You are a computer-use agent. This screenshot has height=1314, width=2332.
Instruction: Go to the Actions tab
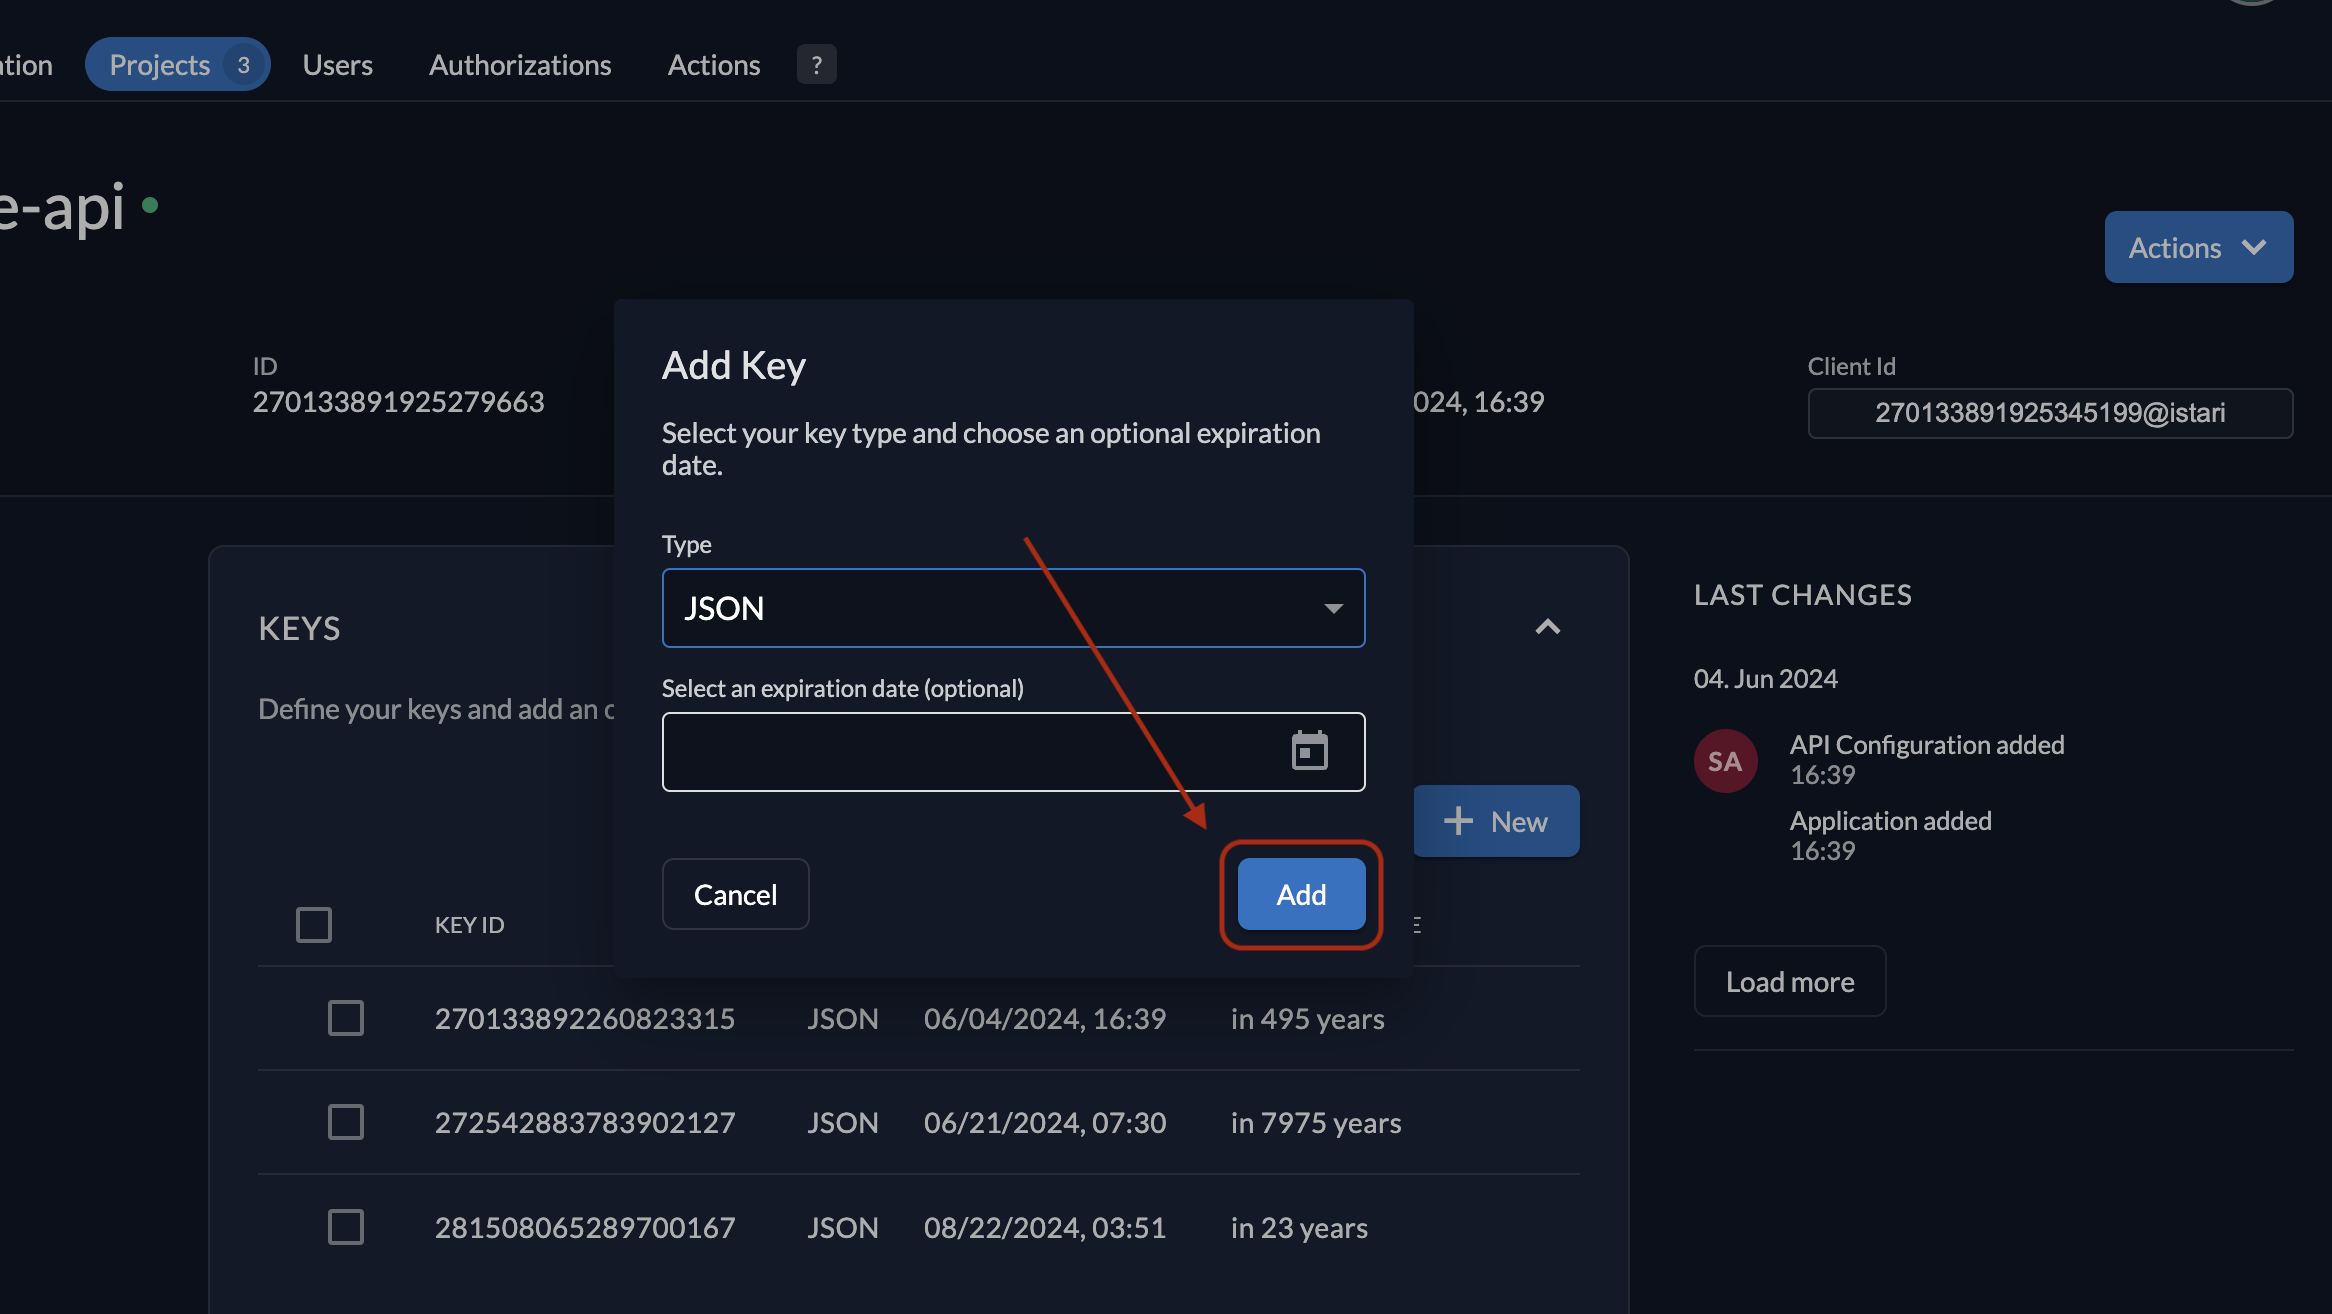[713, 65]
